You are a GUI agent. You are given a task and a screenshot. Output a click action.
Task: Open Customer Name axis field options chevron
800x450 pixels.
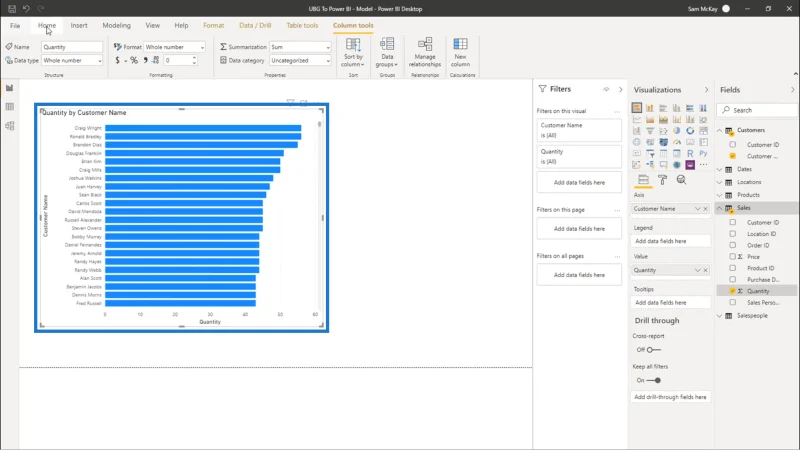(x=697, y=209)
